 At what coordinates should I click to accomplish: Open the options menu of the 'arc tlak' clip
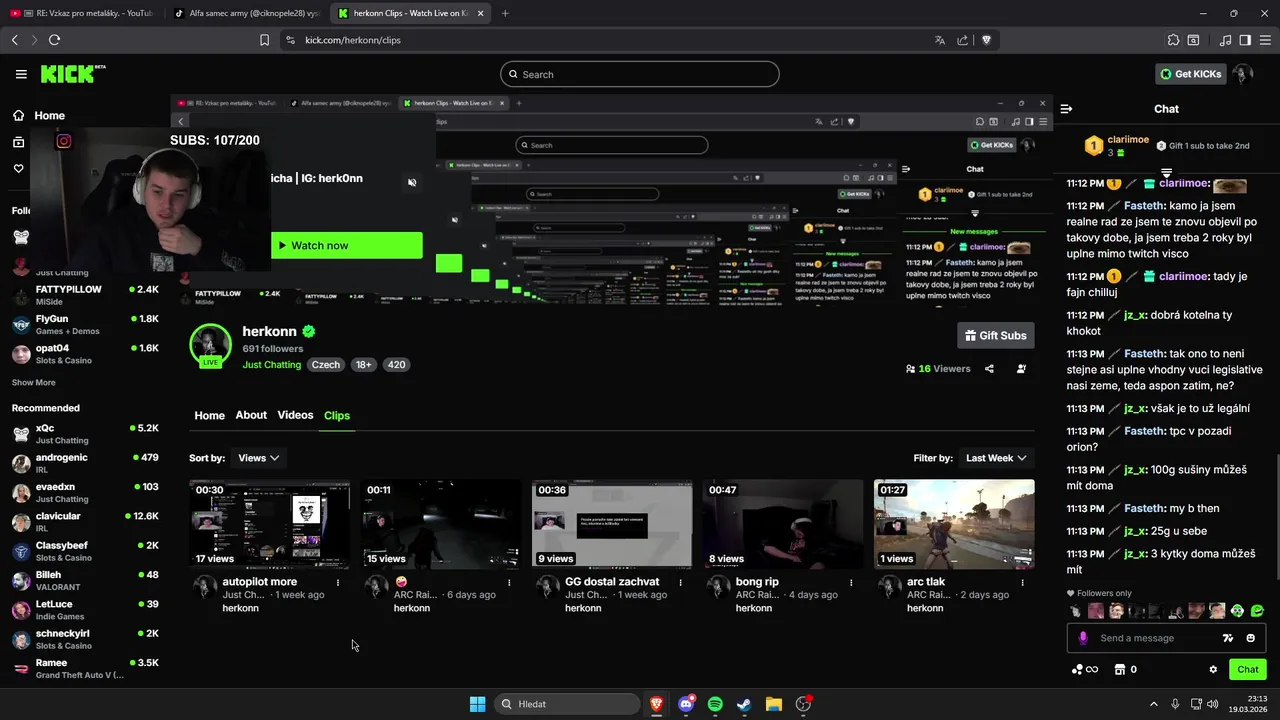click(1022, 582)
